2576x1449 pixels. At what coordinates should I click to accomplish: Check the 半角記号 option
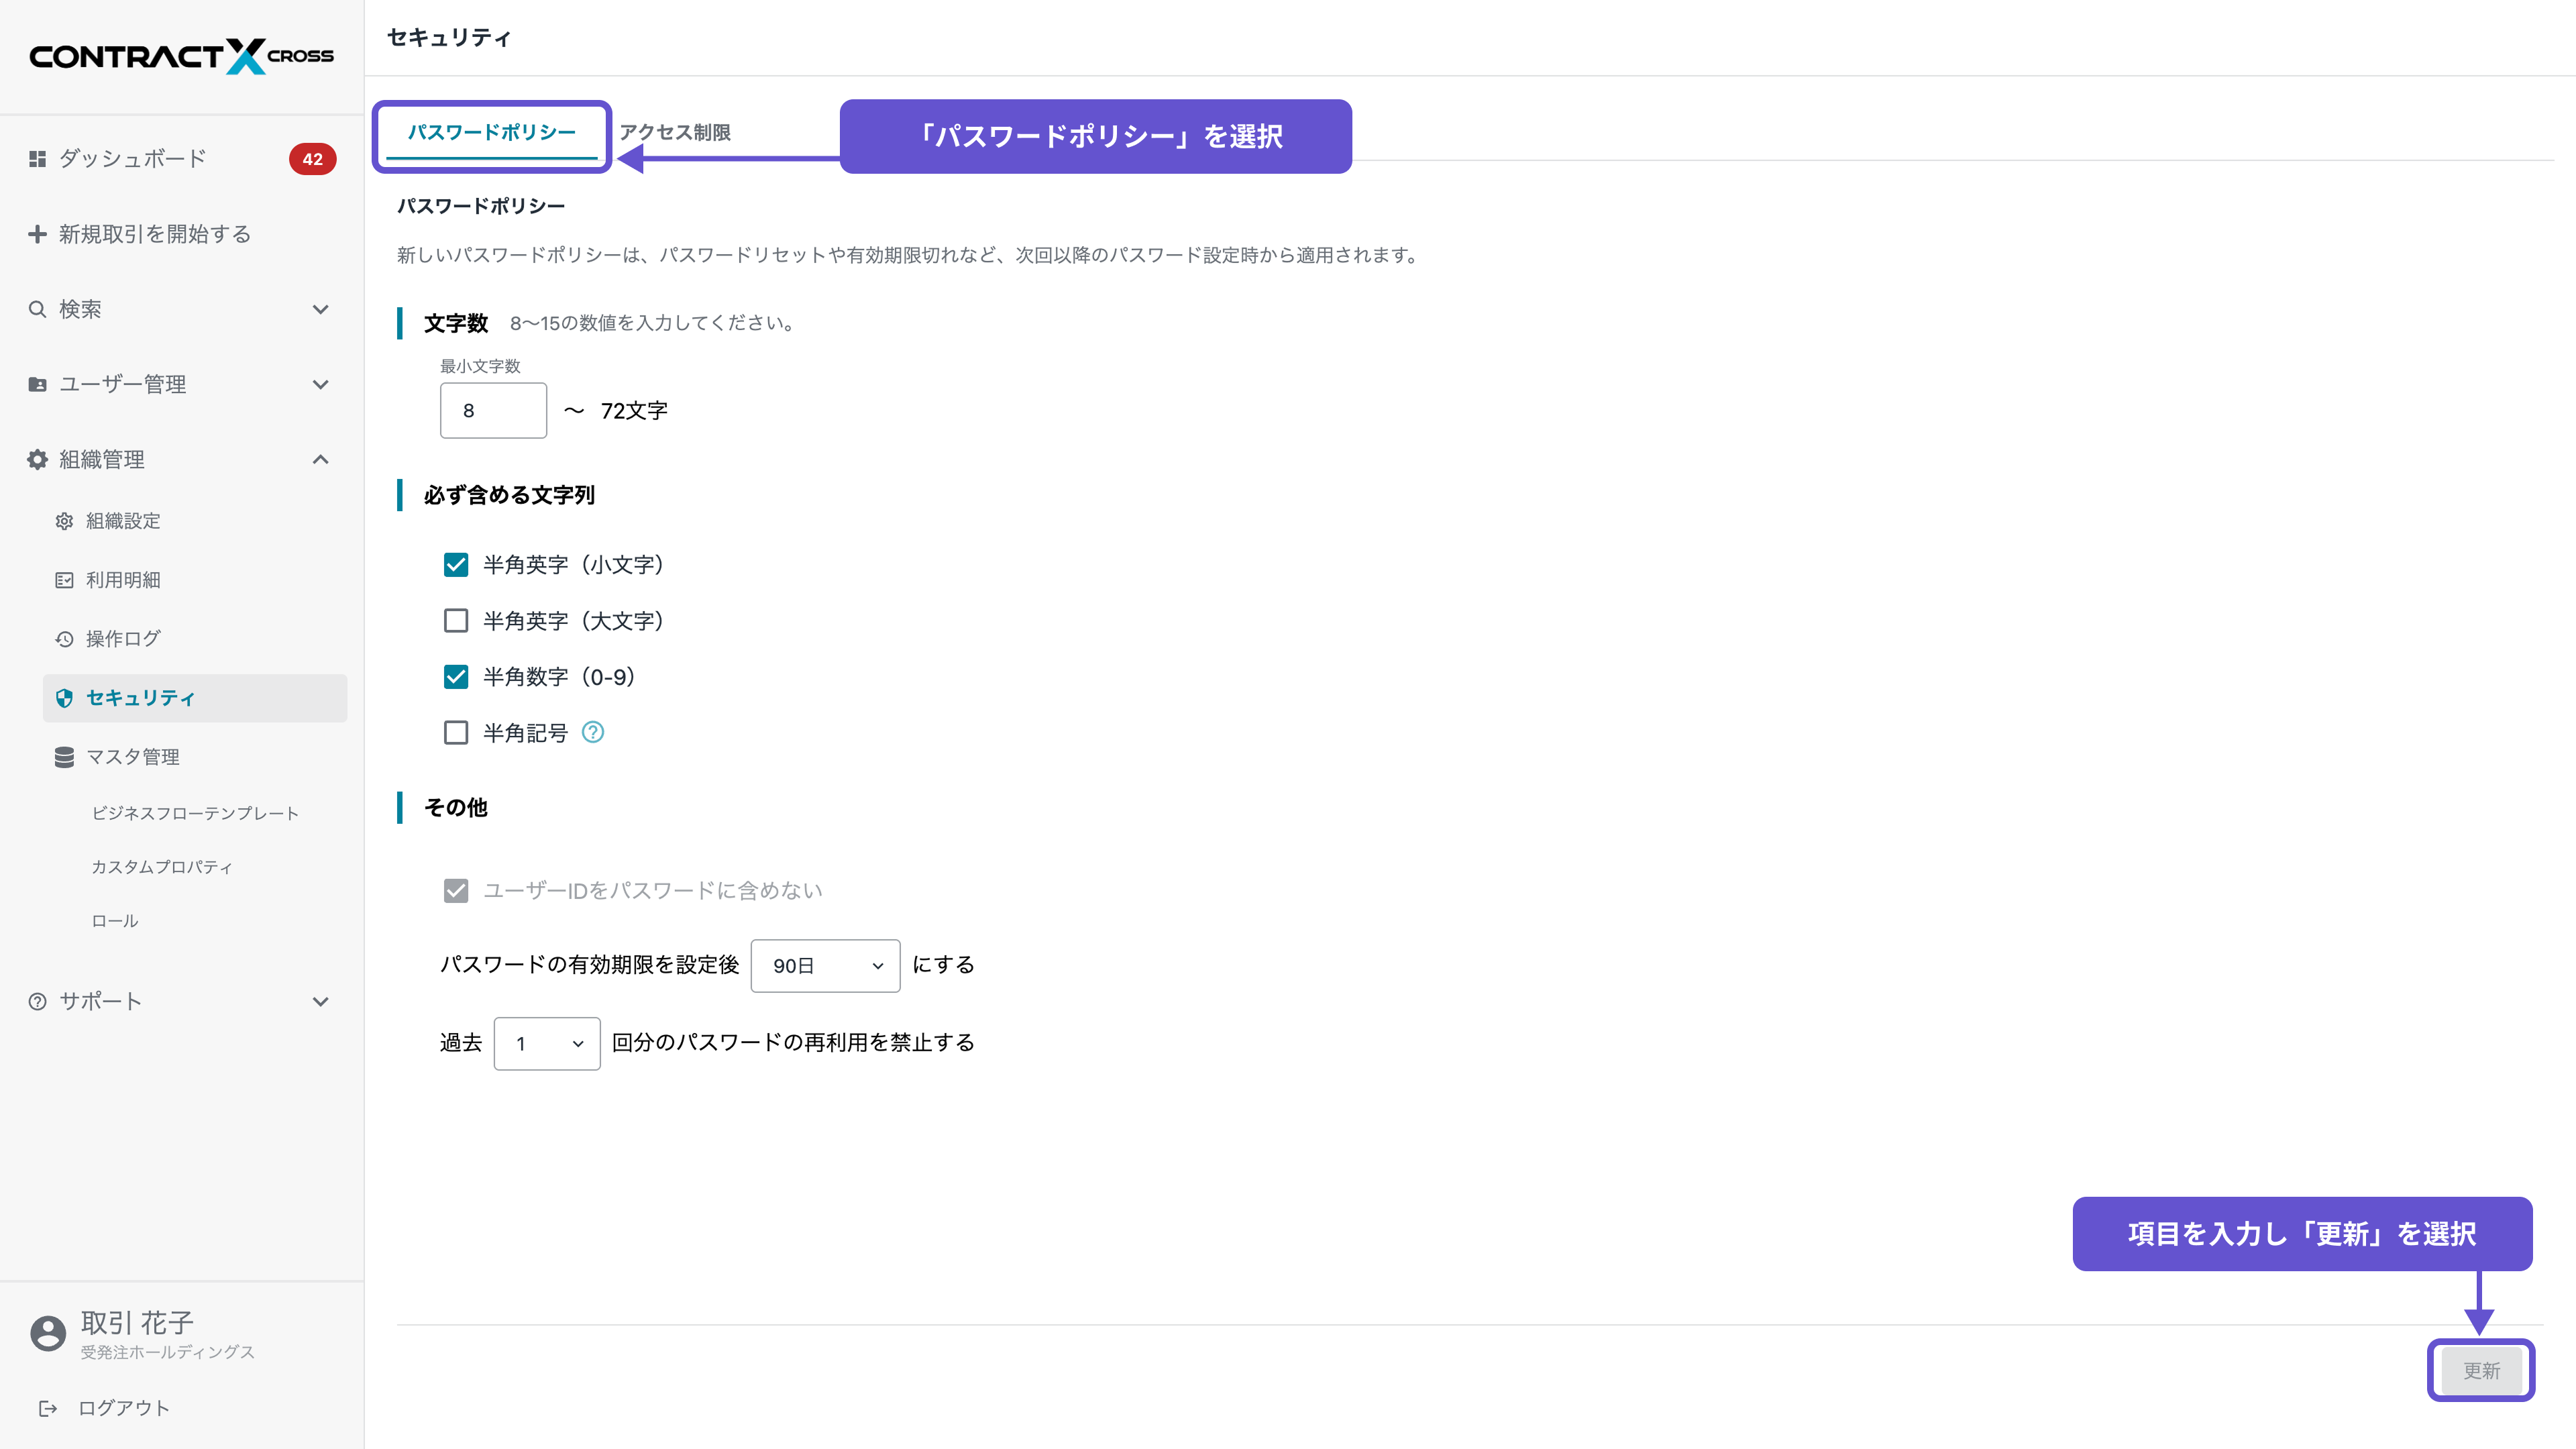pyautogui.click(x=456, y=732)
